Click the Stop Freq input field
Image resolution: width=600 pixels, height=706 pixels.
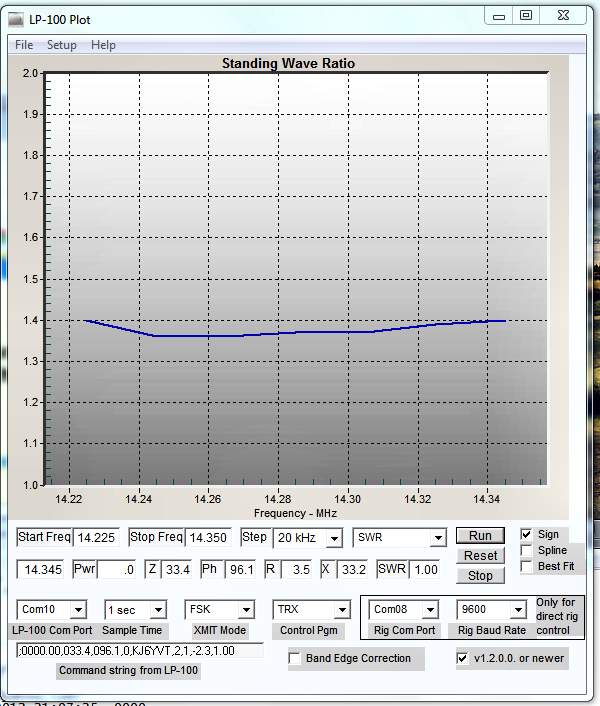click(209, 538)
